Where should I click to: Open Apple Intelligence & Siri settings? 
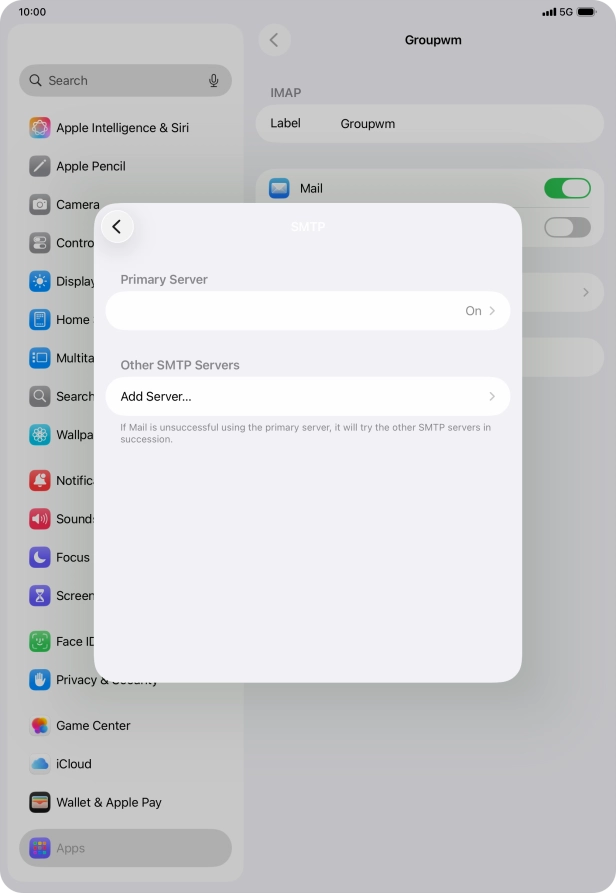tap(122, 128)
